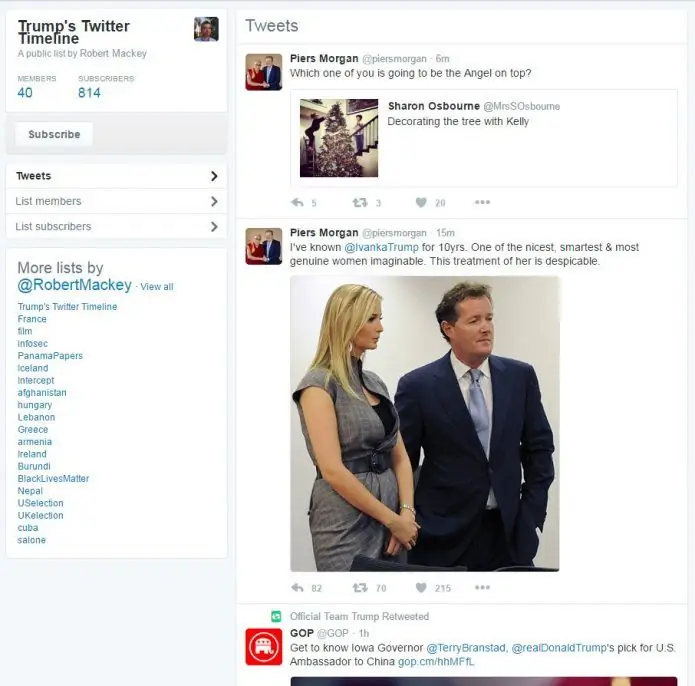Retweet the Angel on top tweet

pos(359,203)
